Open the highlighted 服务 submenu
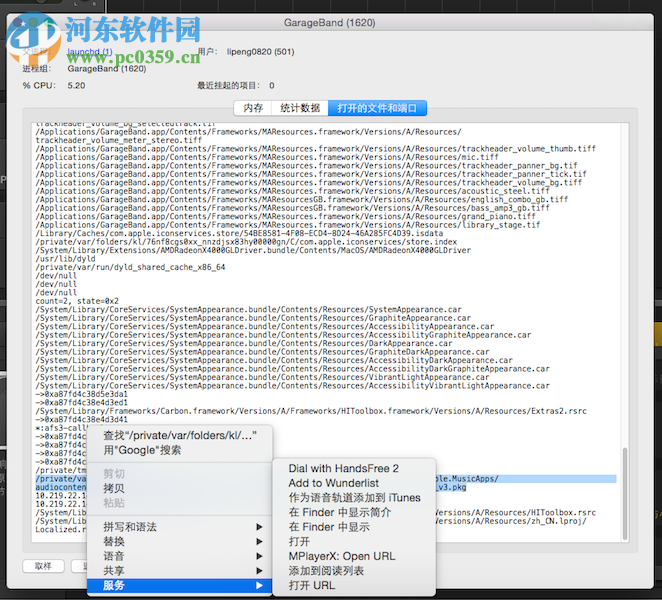 (x=179, y=586)
